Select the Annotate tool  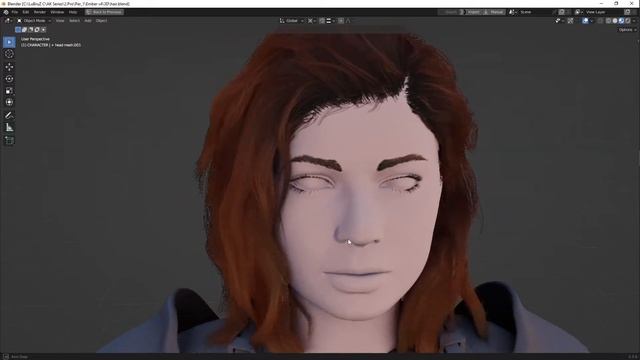coord(9,116)
